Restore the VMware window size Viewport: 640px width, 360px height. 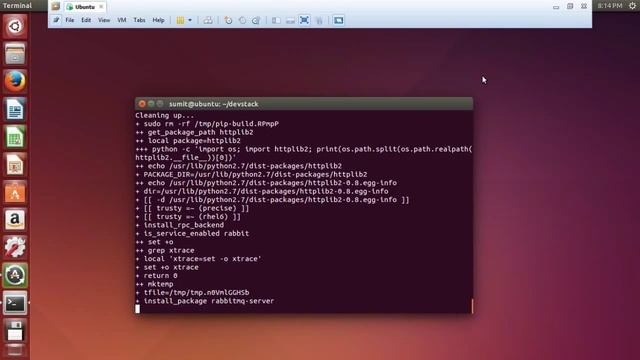(570, 7)
